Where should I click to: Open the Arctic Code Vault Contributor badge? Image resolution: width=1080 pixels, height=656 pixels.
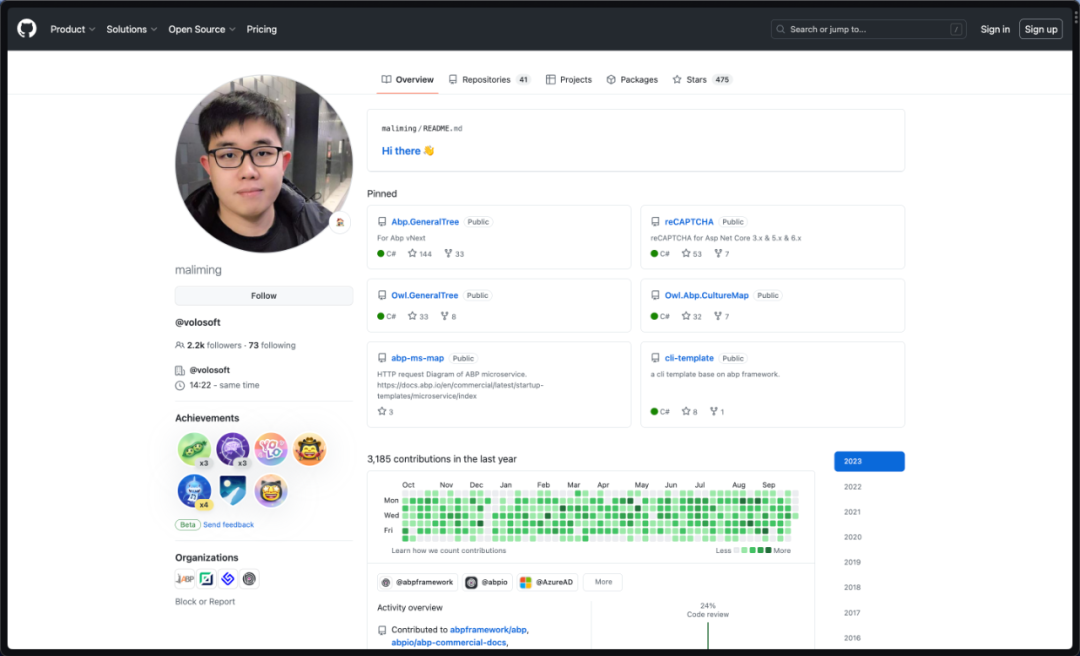tap(233, 491)
